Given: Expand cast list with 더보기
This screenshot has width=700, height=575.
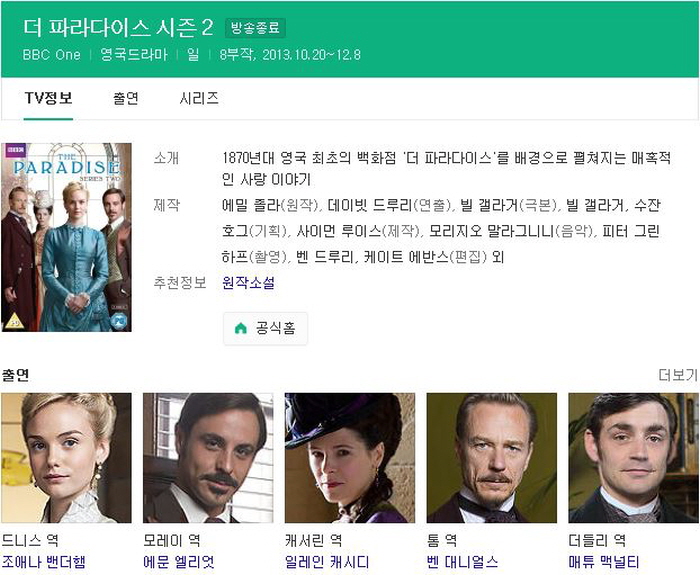Looking at the screenshot, I should tap(678, 375).
